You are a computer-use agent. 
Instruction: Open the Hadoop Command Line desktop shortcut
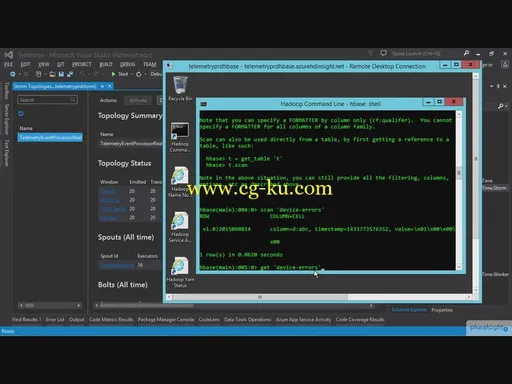click(x=180, y=137)
